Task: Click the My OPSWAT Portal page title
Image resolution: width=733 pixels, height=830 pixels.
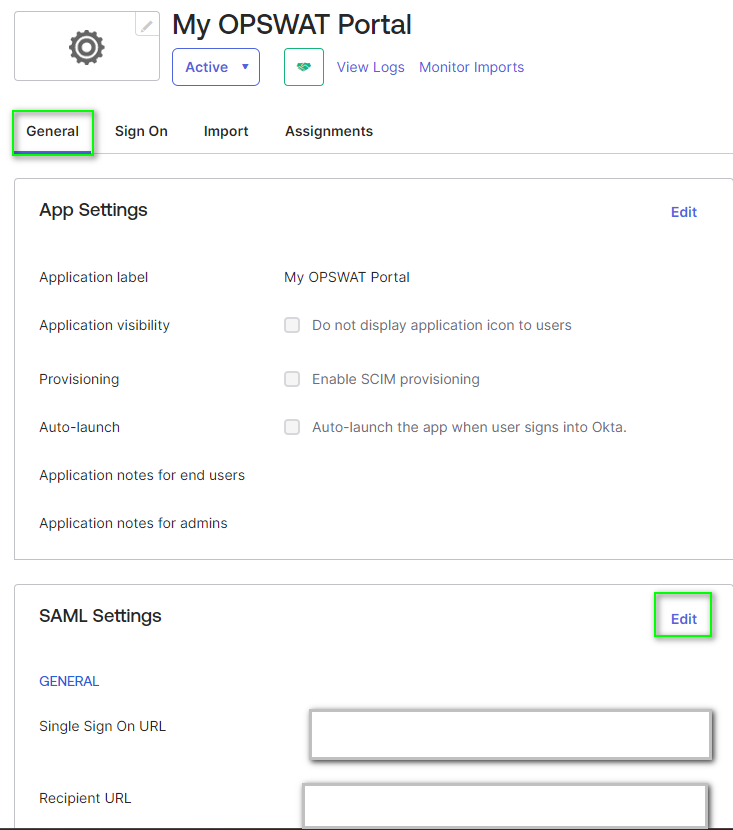Action: click(x=292, y=24)
